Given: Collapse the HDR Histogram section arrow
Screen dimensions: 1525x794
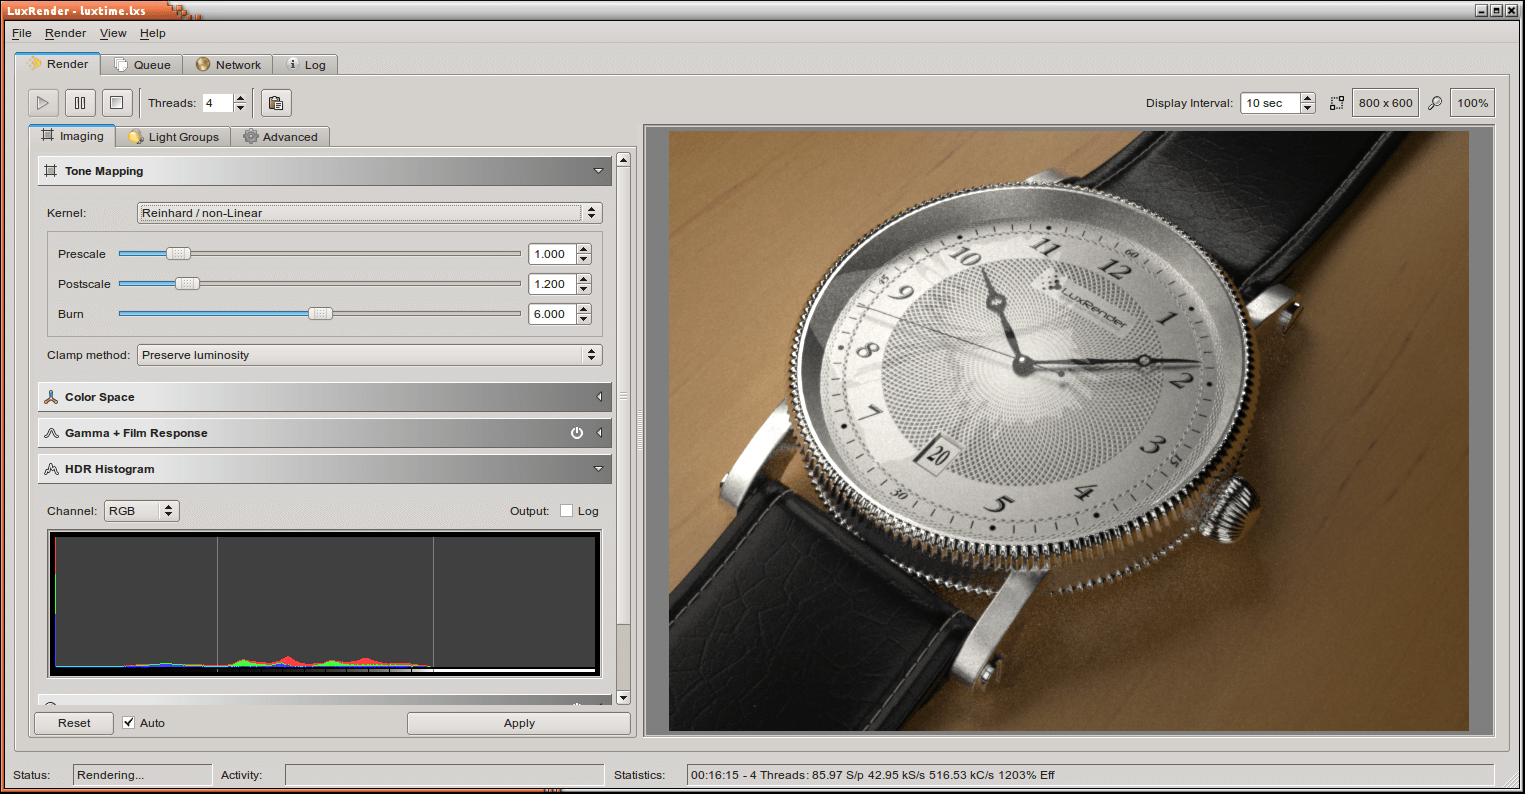Looking at the screenshot, I should coord(599,469).
